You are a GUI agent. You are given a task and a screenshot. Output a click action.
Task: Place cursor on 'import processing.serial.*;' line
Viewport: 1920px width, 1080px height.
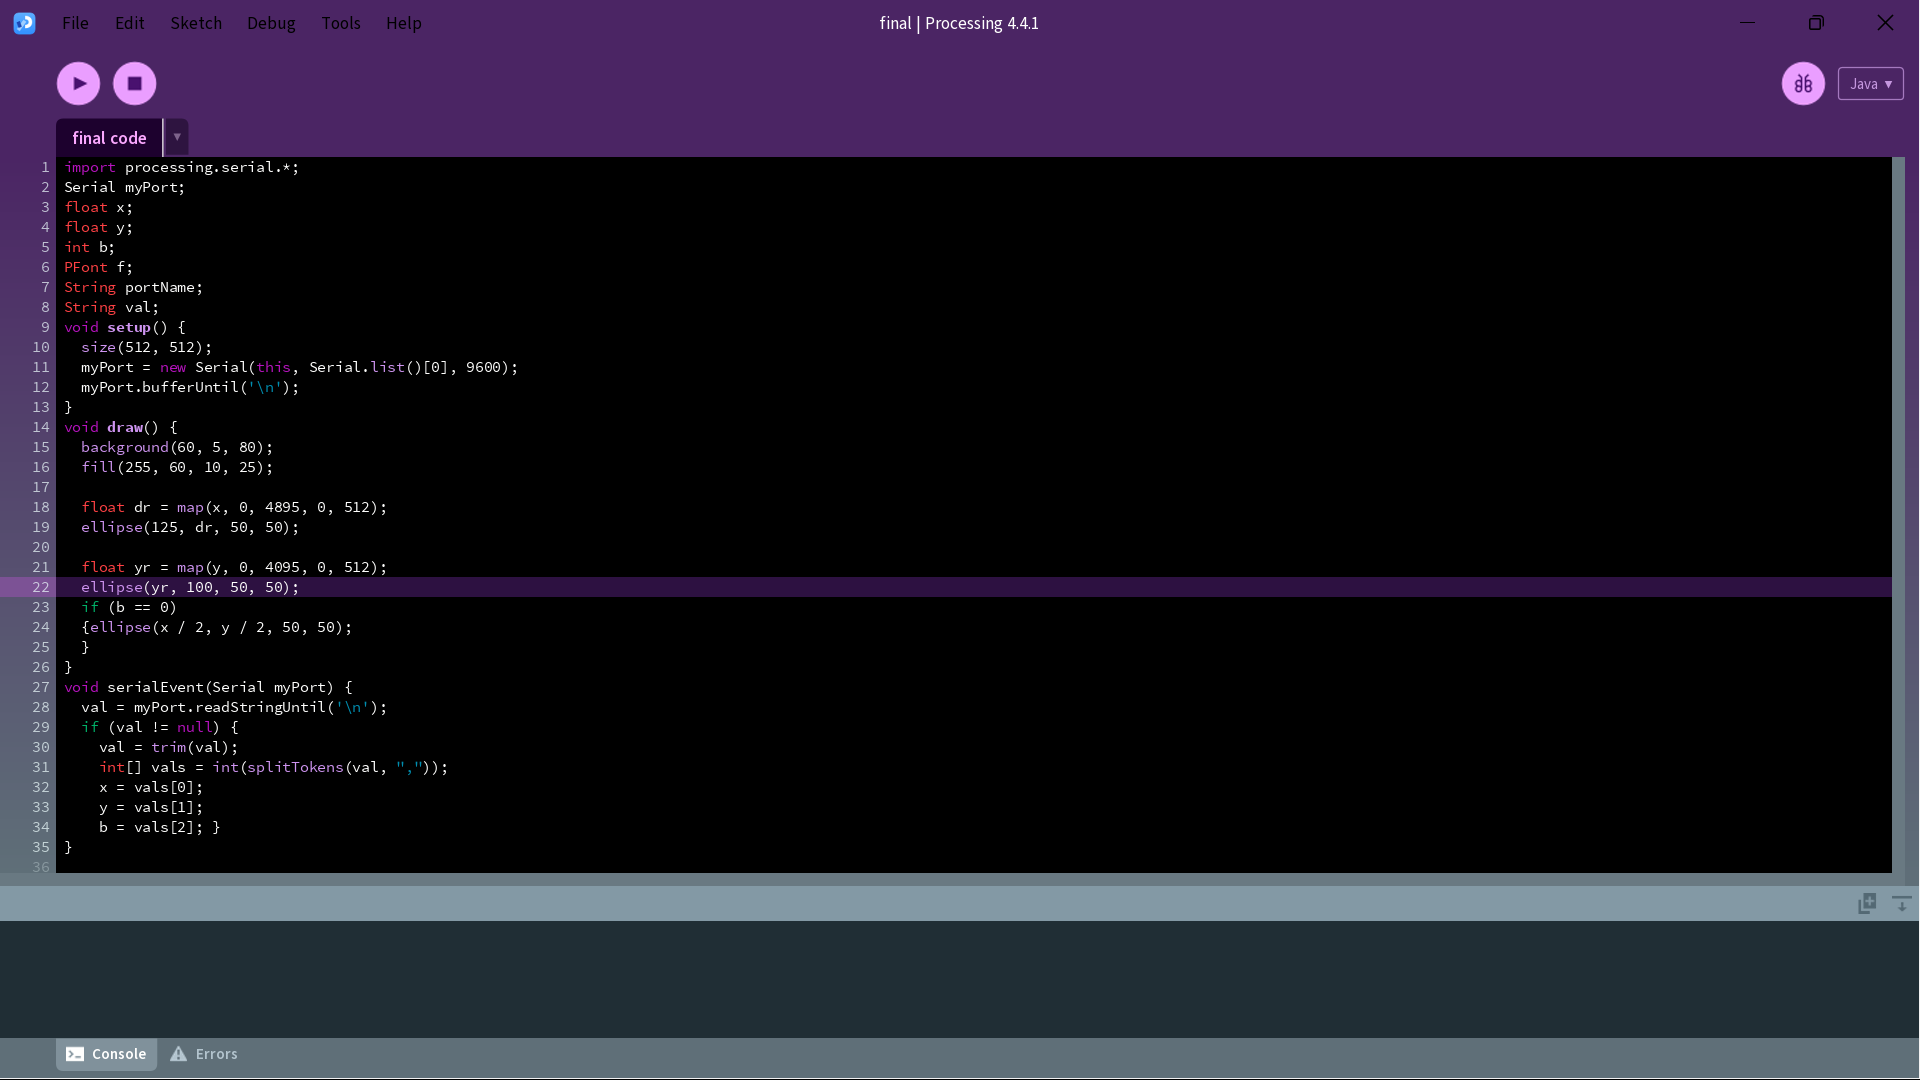point(181,167)
